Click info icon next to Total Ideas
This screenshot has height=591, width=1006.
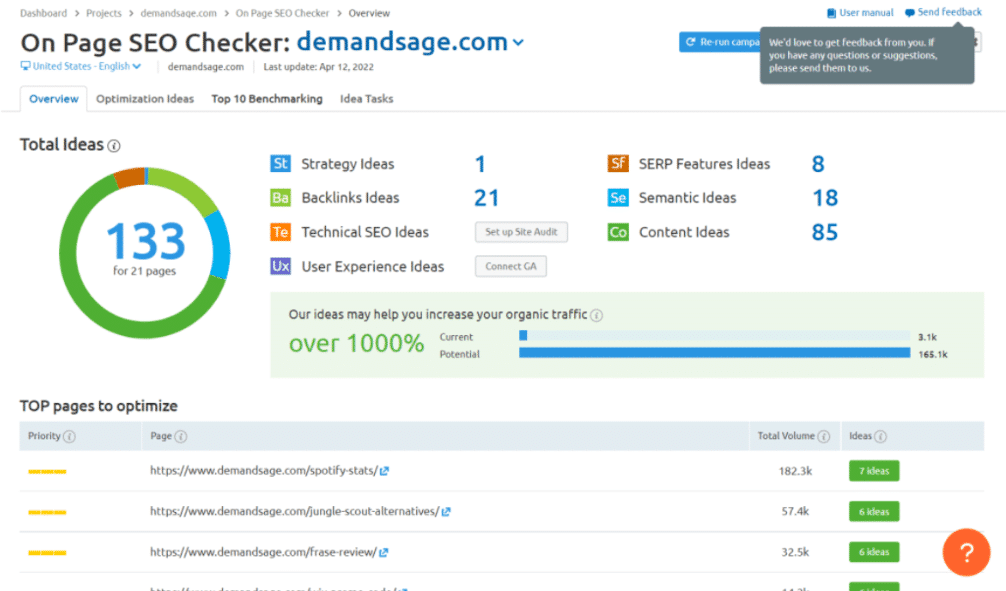click(x=114, y=146)
